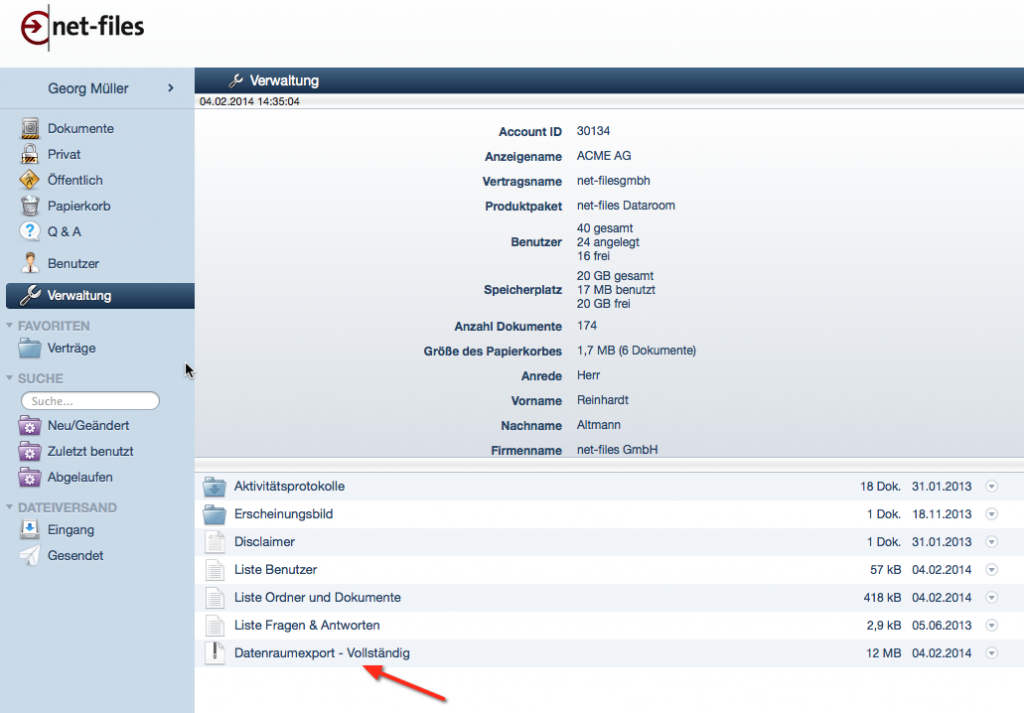
Task: Open dropdown for Aktivitätsprotokolle row
Action: pos(991,487)
